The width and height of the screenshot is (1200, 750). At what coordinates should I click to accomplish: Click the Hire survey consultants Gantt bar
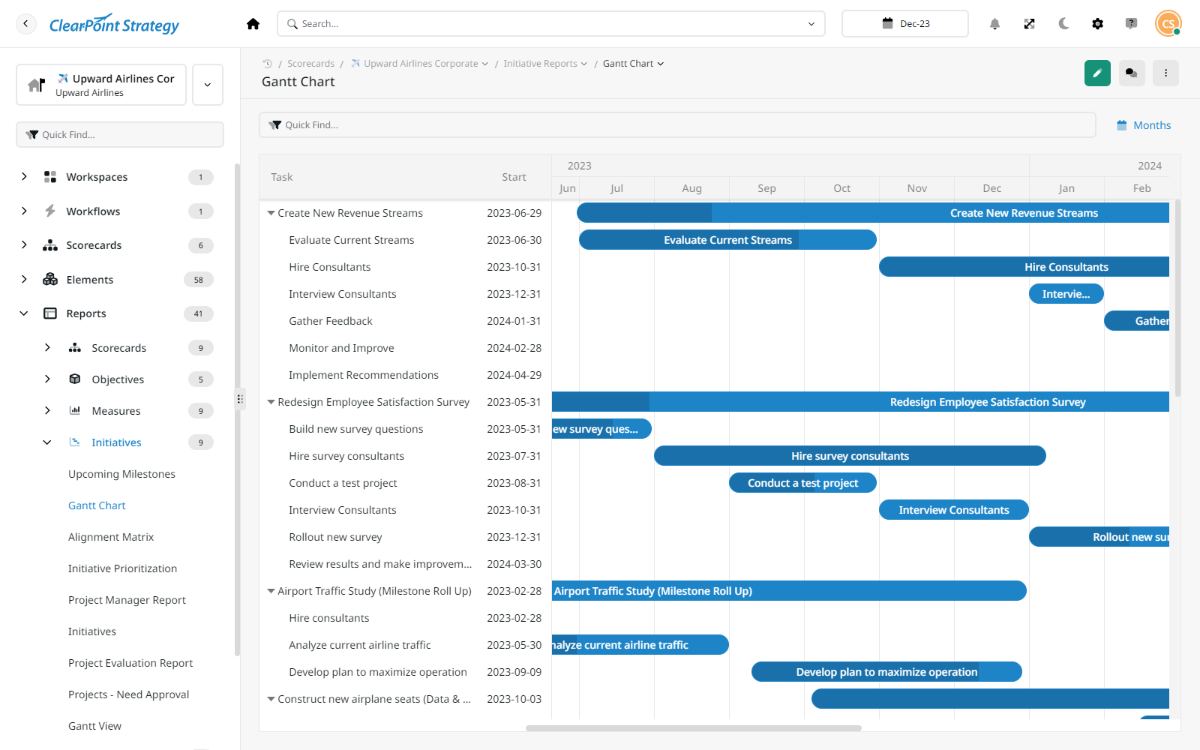pyautogui.click(x=850, y=456)
